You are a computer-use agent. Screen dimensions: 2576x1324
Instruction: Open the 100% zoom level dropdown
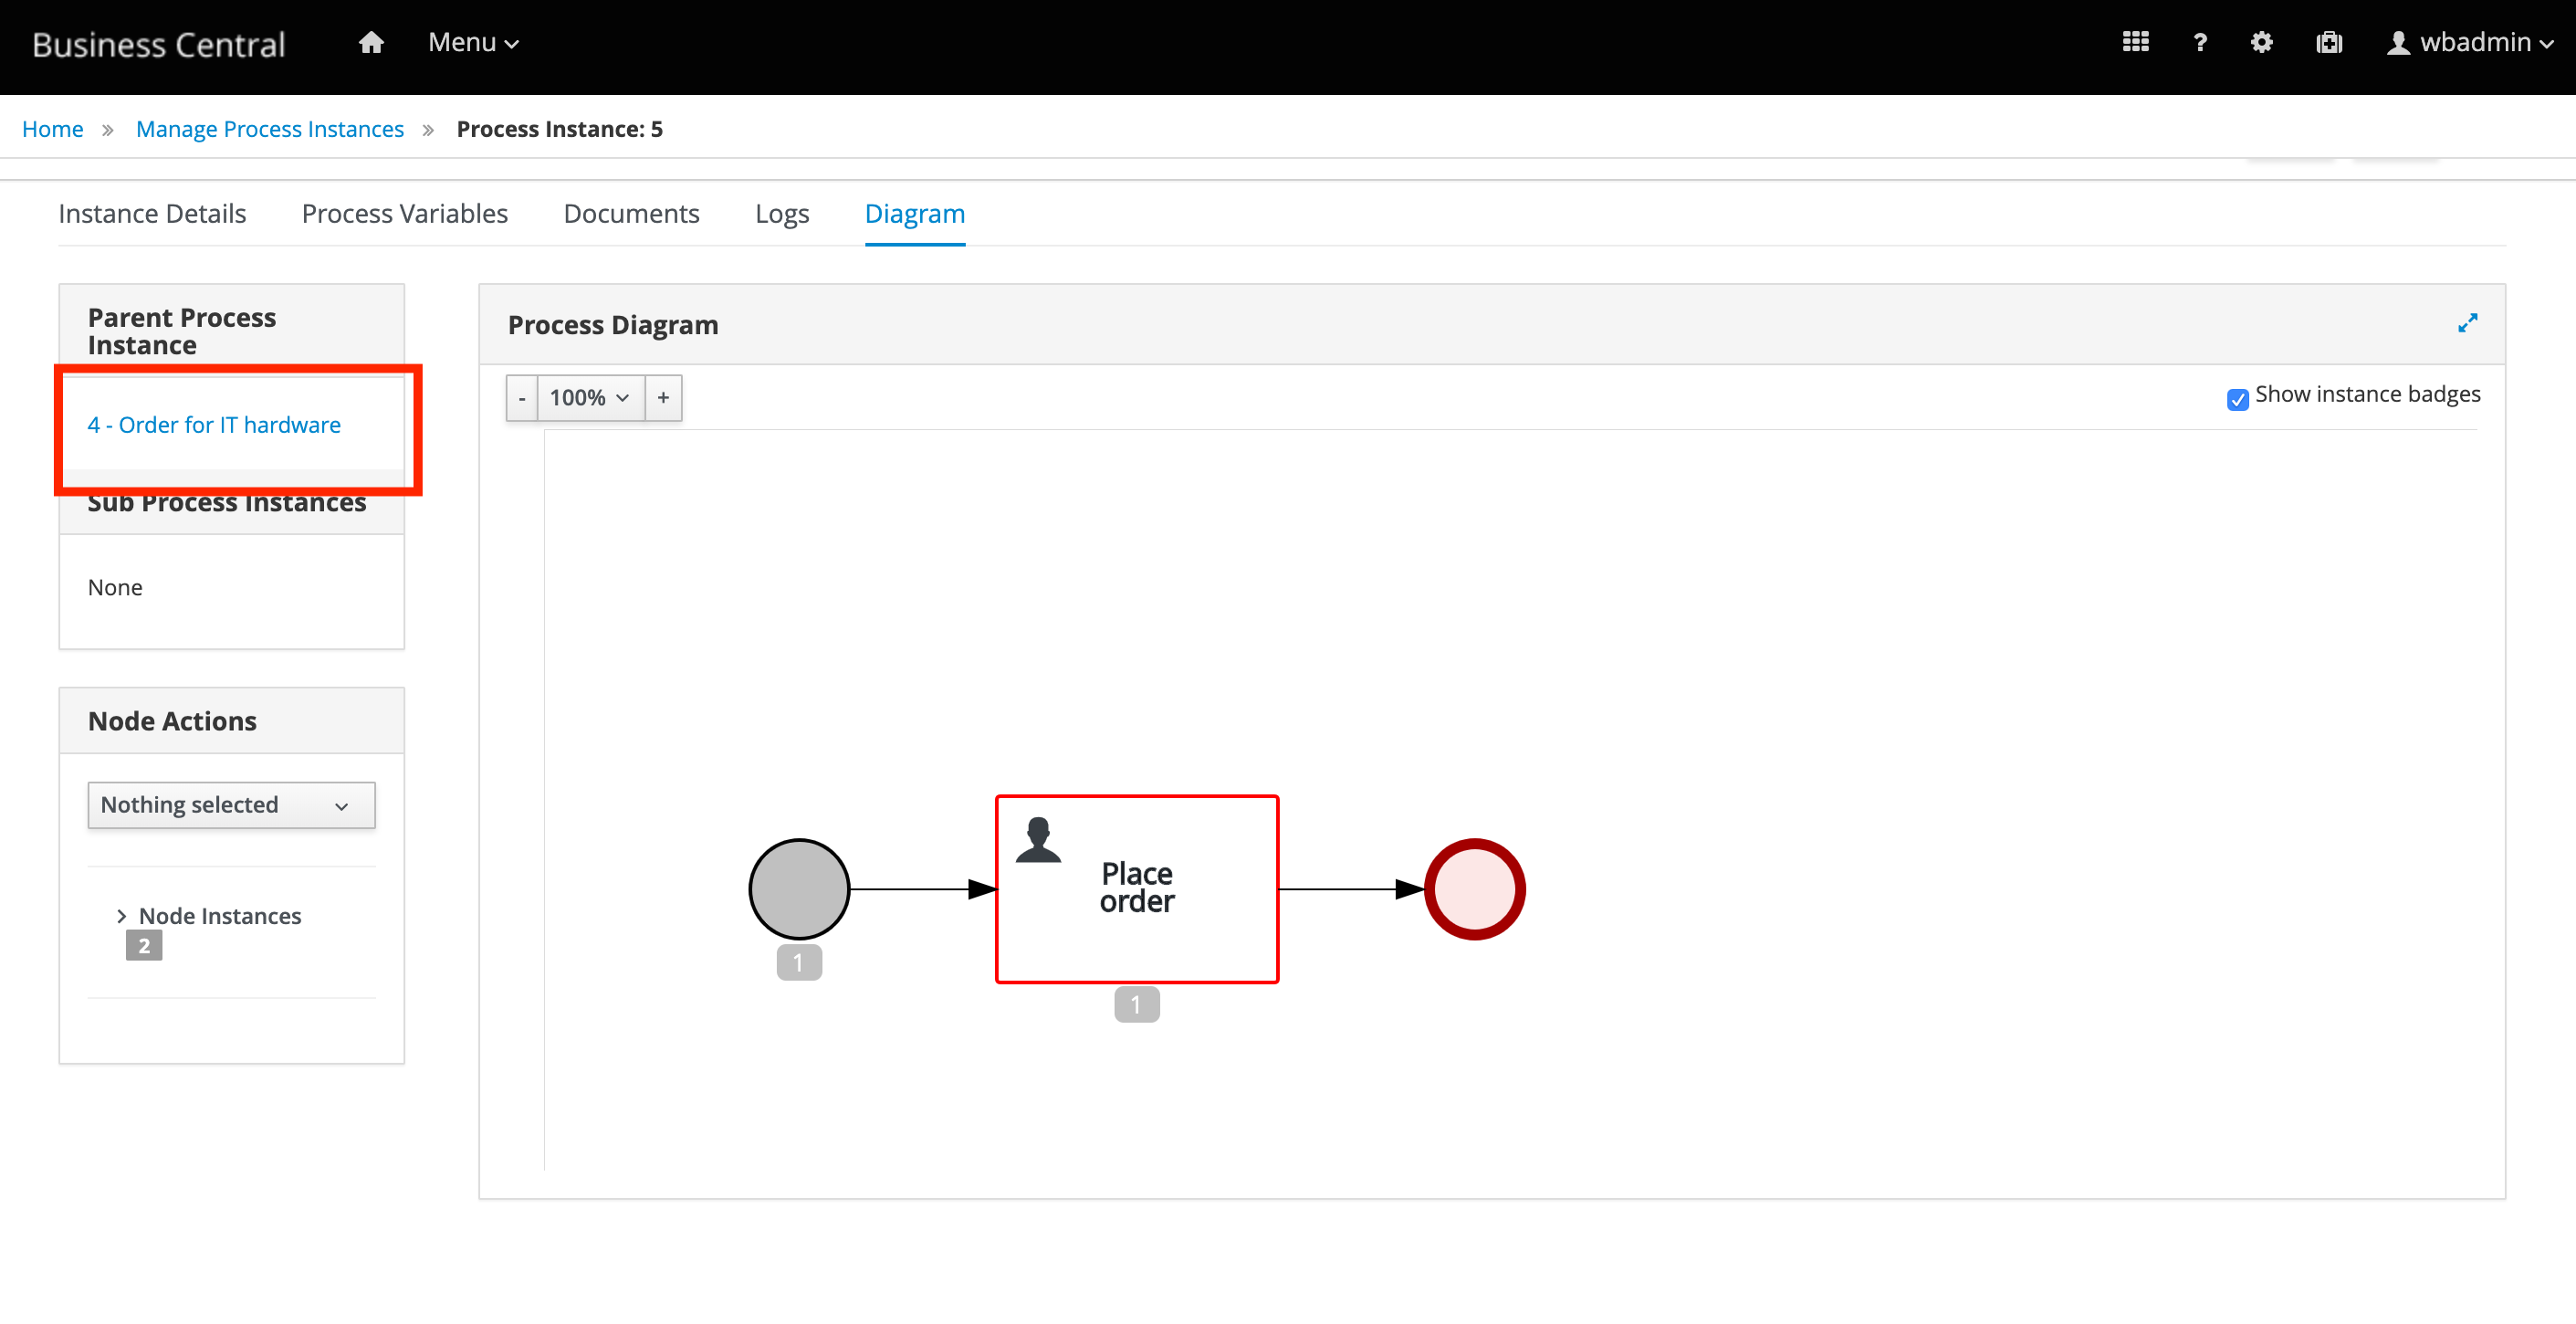[x=590, y=397]
